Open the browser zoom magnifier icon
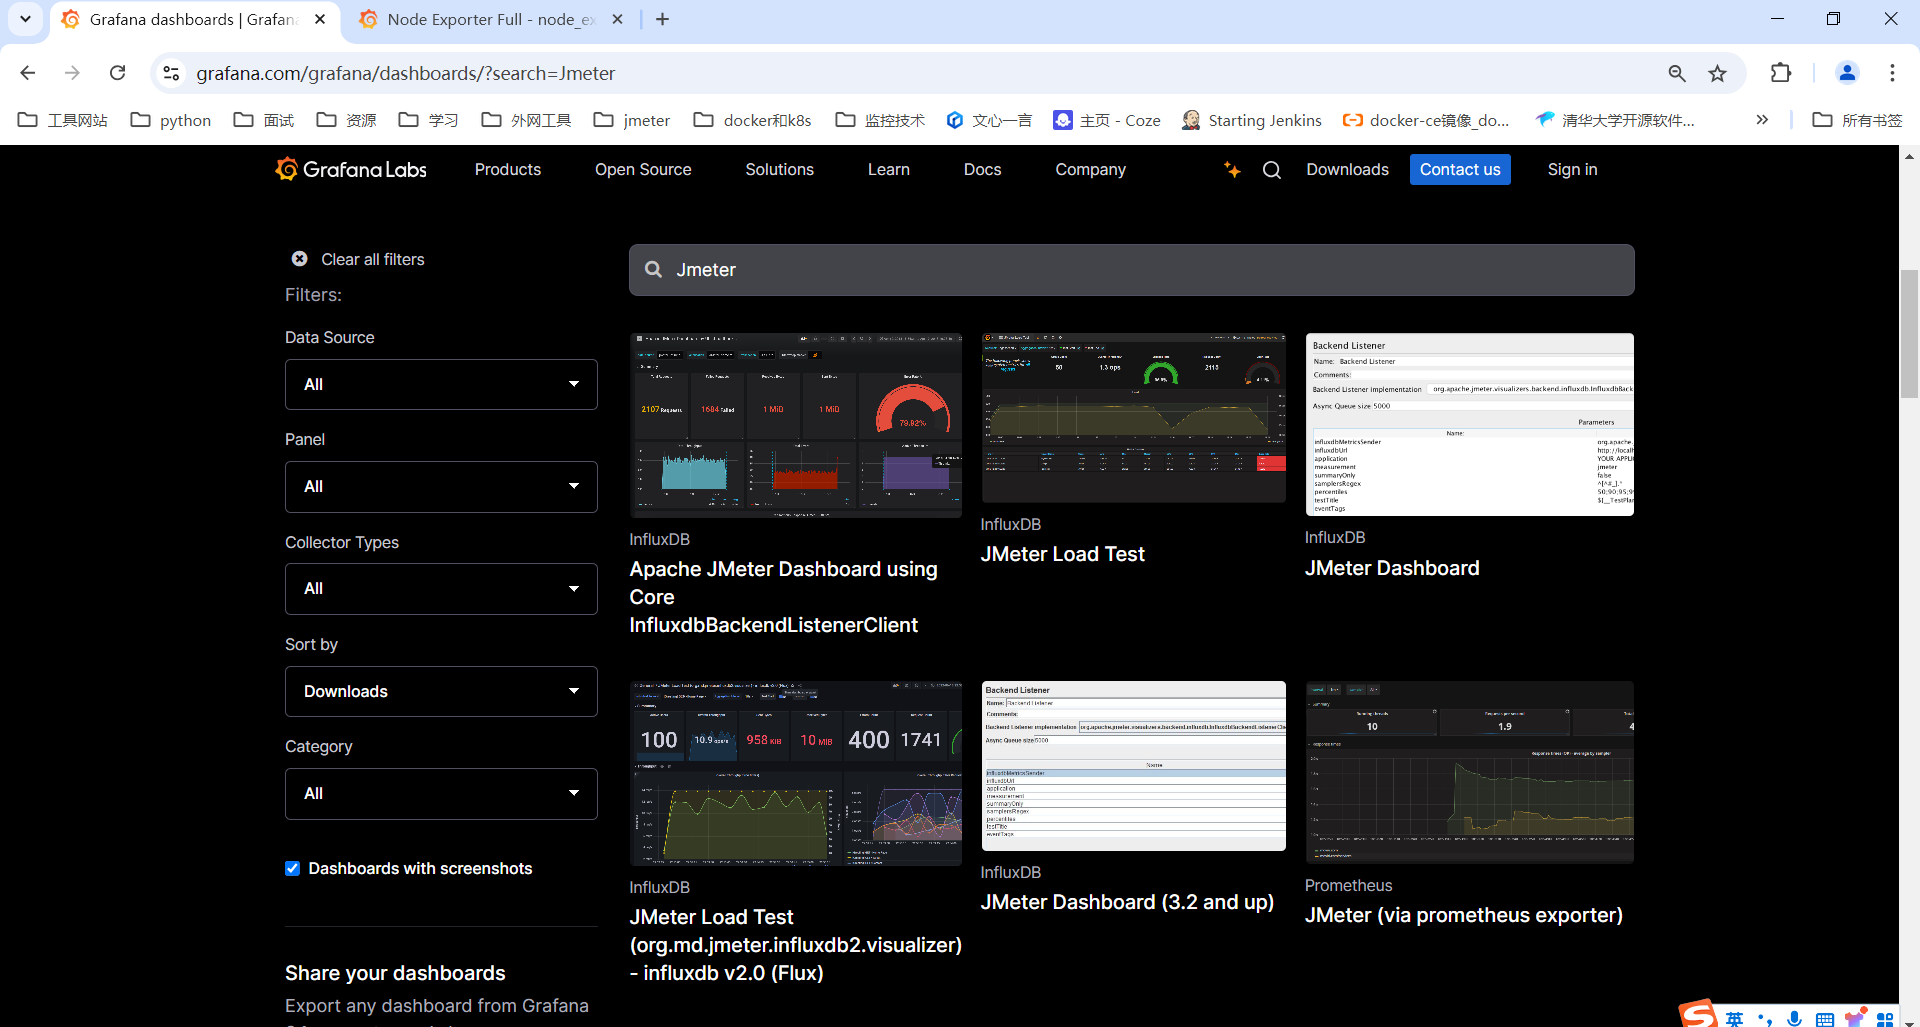This screenshot has width=1920, height=1027. click(x=1677, y=73)
